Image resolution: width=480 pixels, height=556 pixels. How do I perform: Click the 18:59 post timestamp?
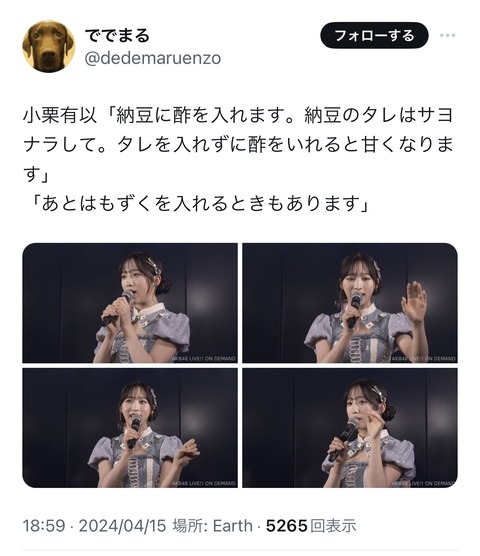[44, 526]
